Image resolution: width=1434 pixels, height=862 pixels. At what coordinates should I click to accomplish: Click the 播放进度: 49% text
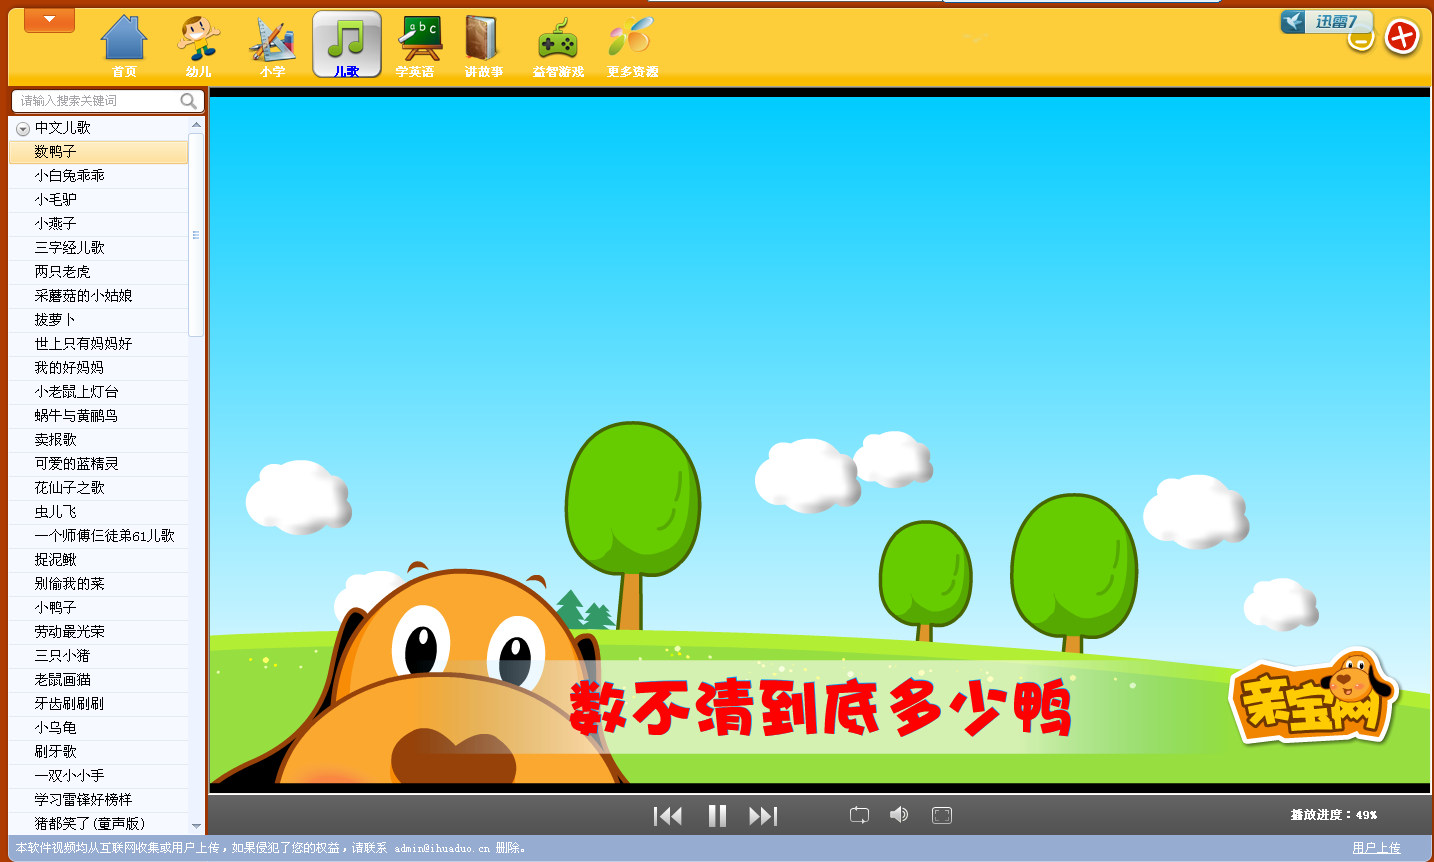tap(1334, 815)
